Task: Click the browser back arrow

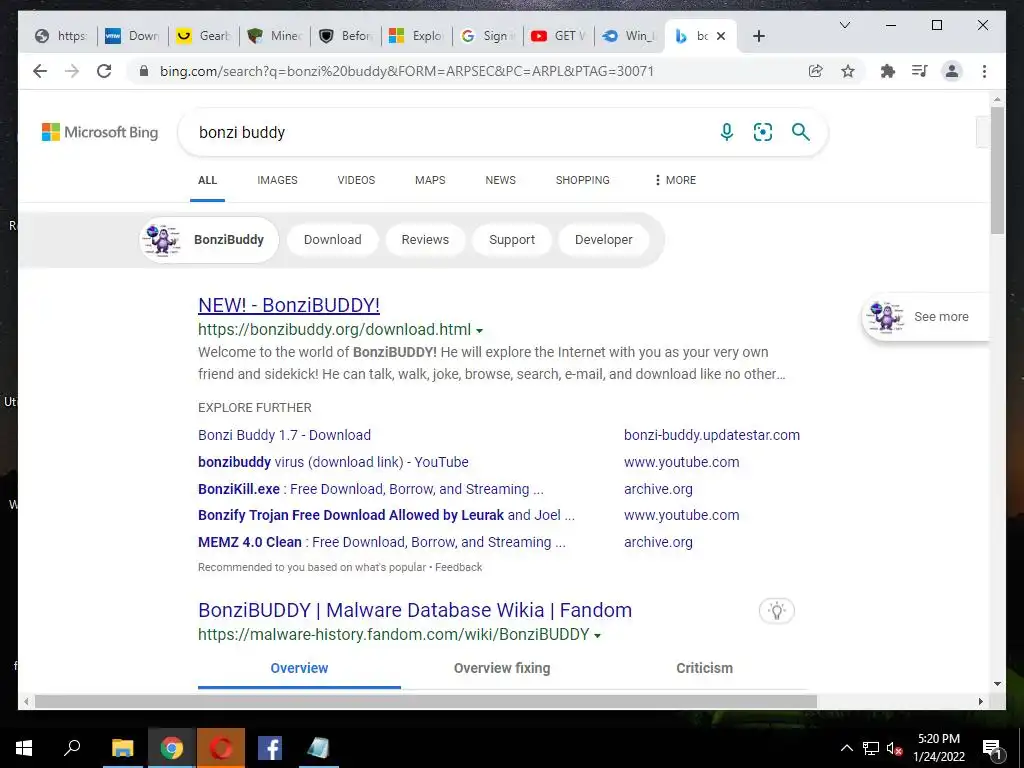Action: point(40,71)
